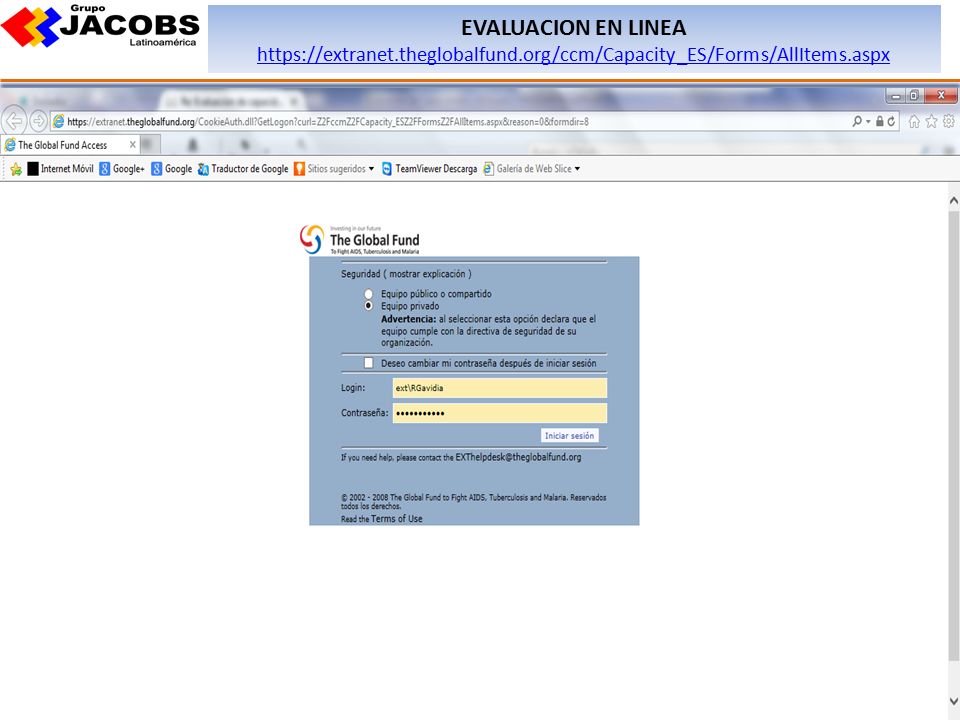Open the Home icon in browser toolbar

click(914, 121)
